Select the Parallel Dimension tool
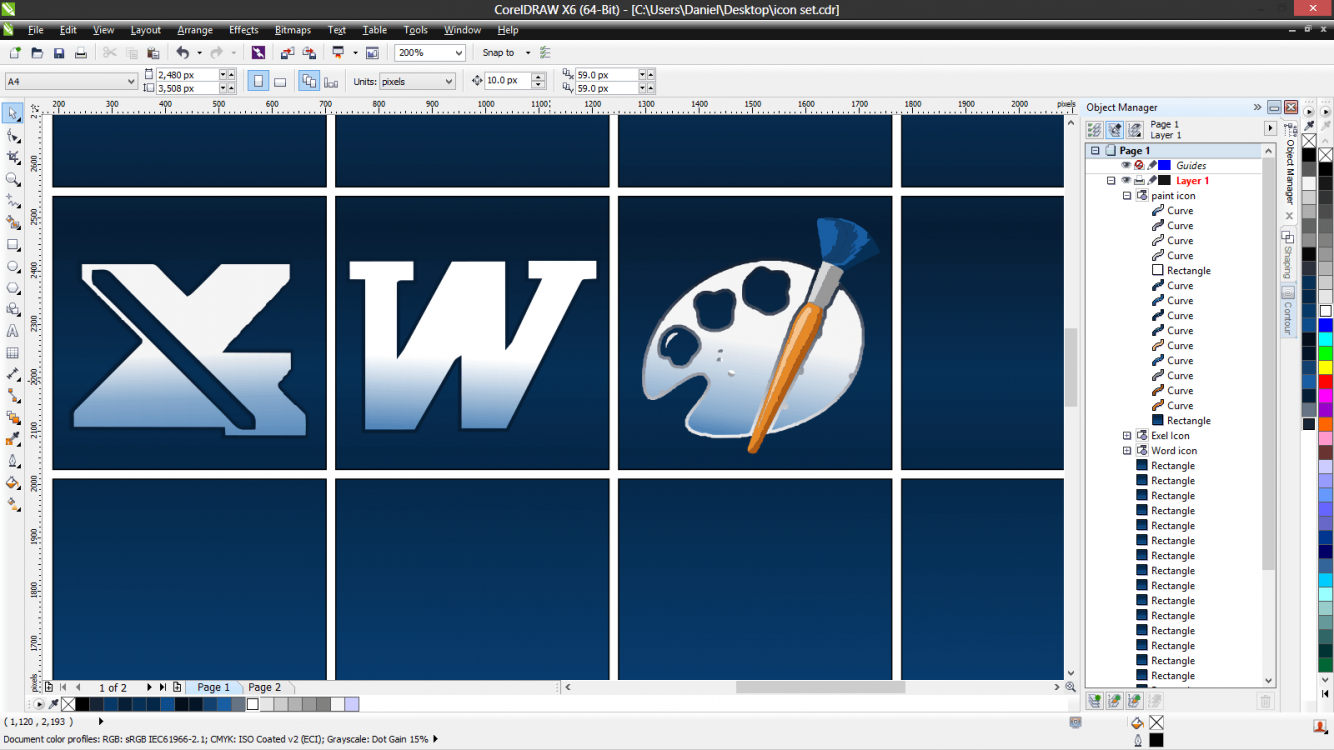This screenshot has width=1334, height=750. (13, 374)
